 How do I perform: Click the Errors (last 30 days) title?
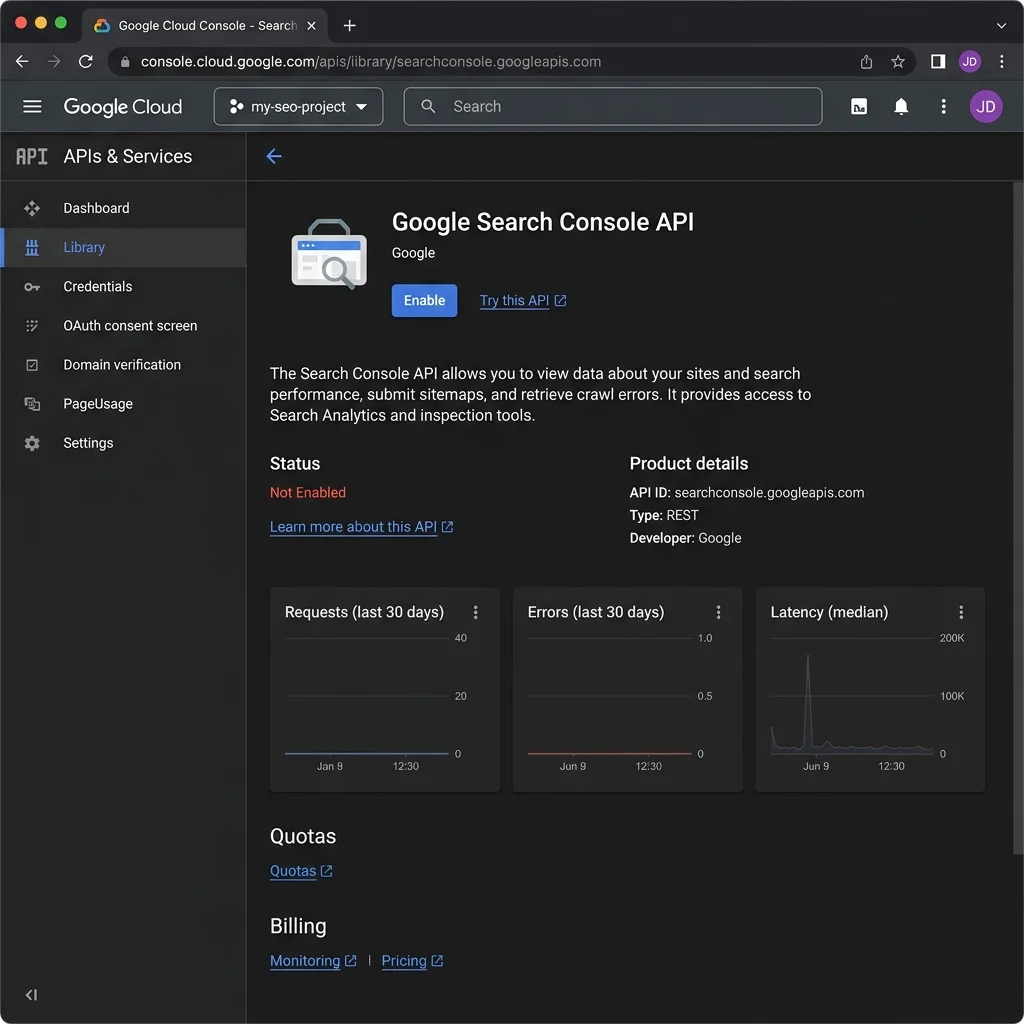(596, 612)
